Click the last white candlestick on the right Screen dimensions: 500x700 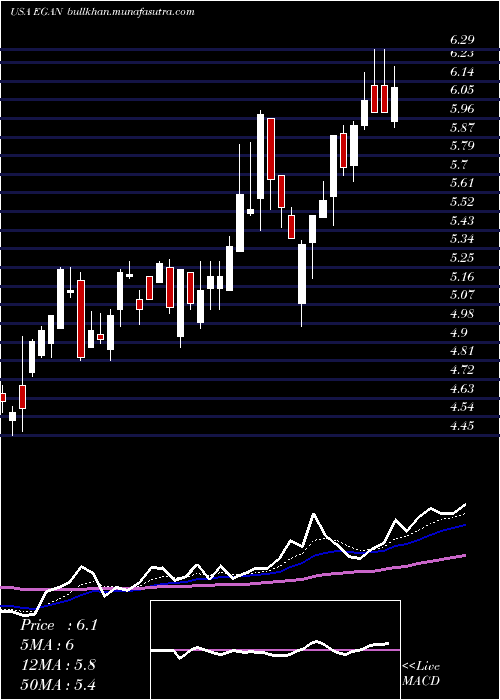point(394,104)
